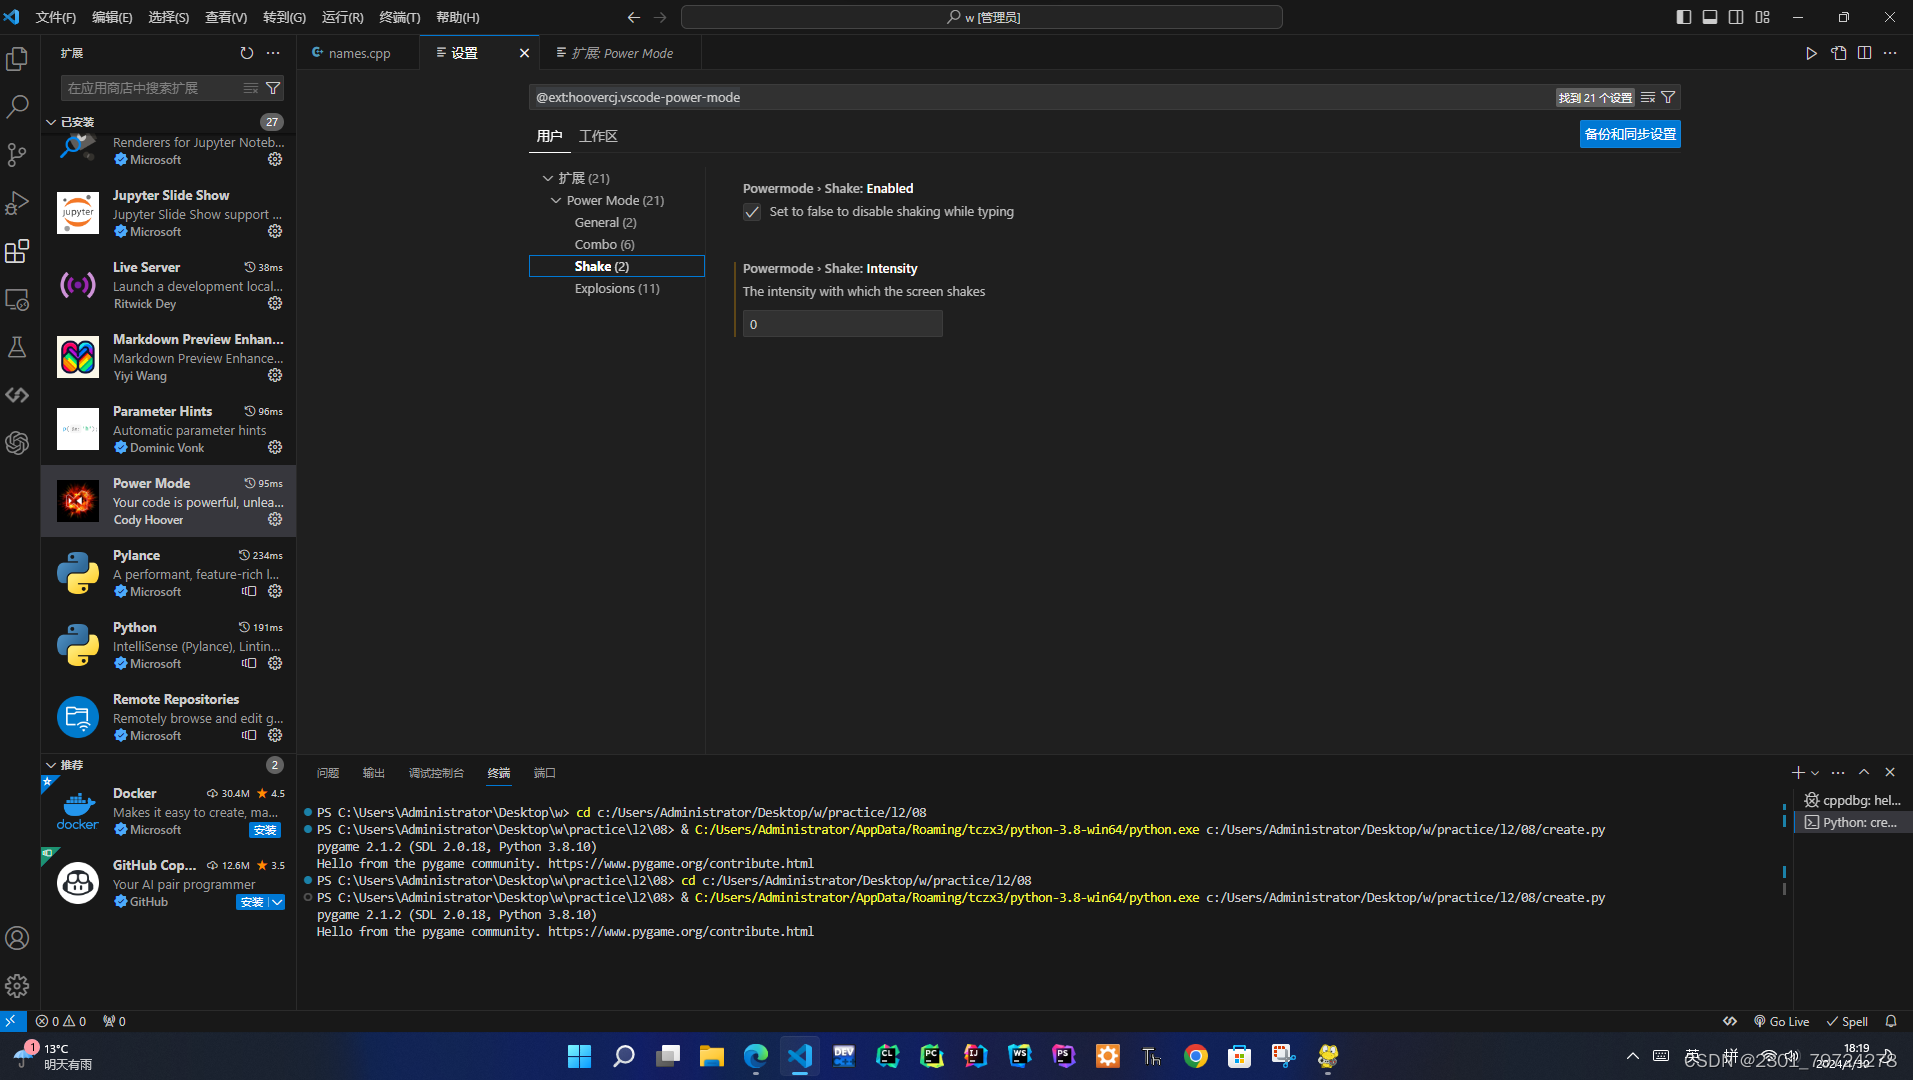This screenshot has width=1913, height=1080.
Task: Uncheck the Powermode Shake Enabled setting
Action: pyautogui.click(x=751, y=212)
